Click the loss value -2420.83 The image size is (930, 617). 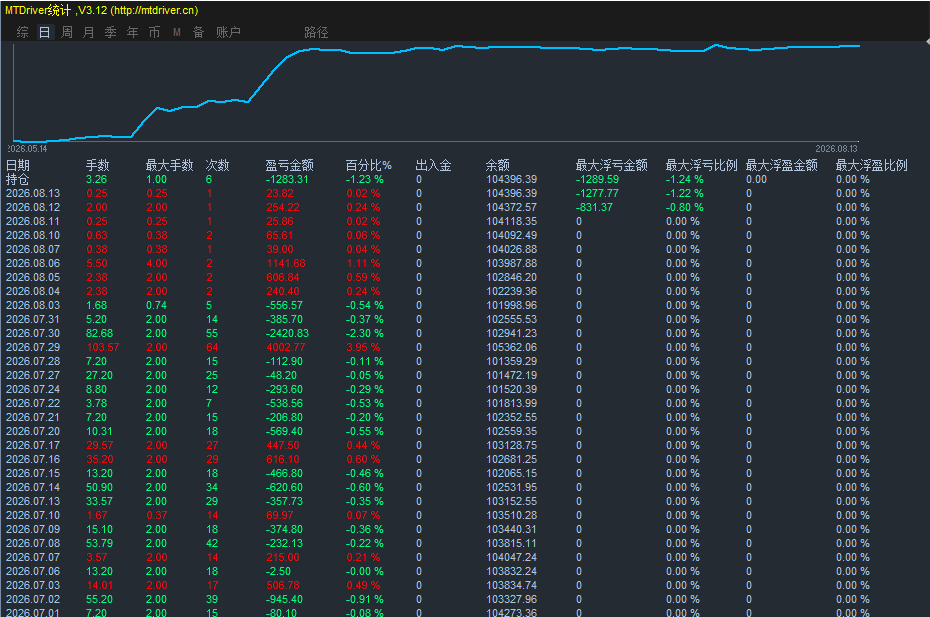288,333
